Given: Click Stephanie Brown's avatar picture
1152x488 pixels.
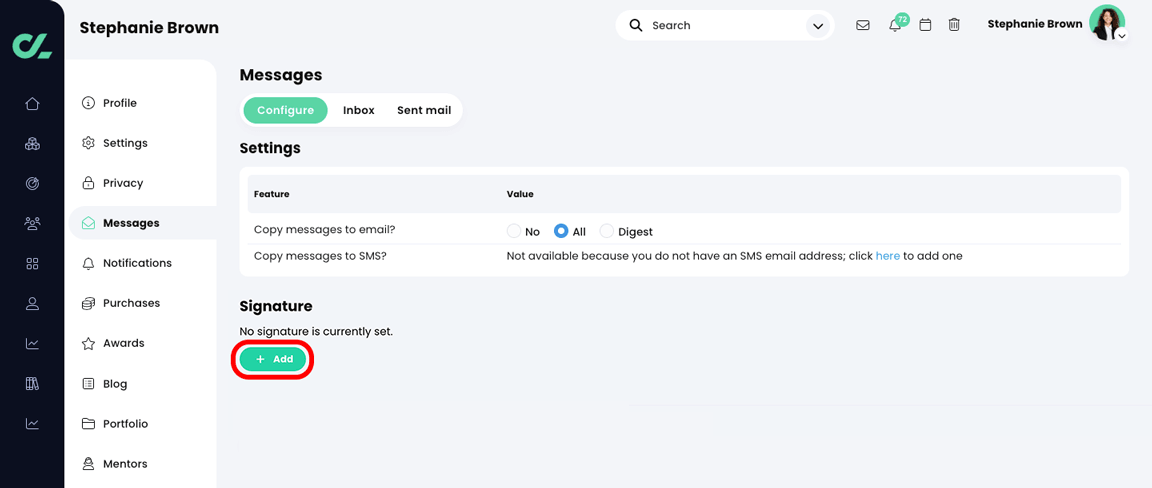Looking at the screenshot, I should (1106, 22).
